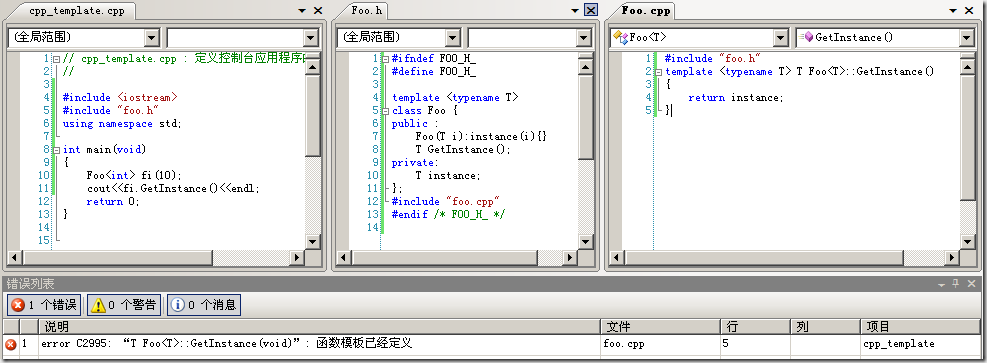Open error list panel position dropdown arrow
987x363 pixels.
[x=942, y=285]
